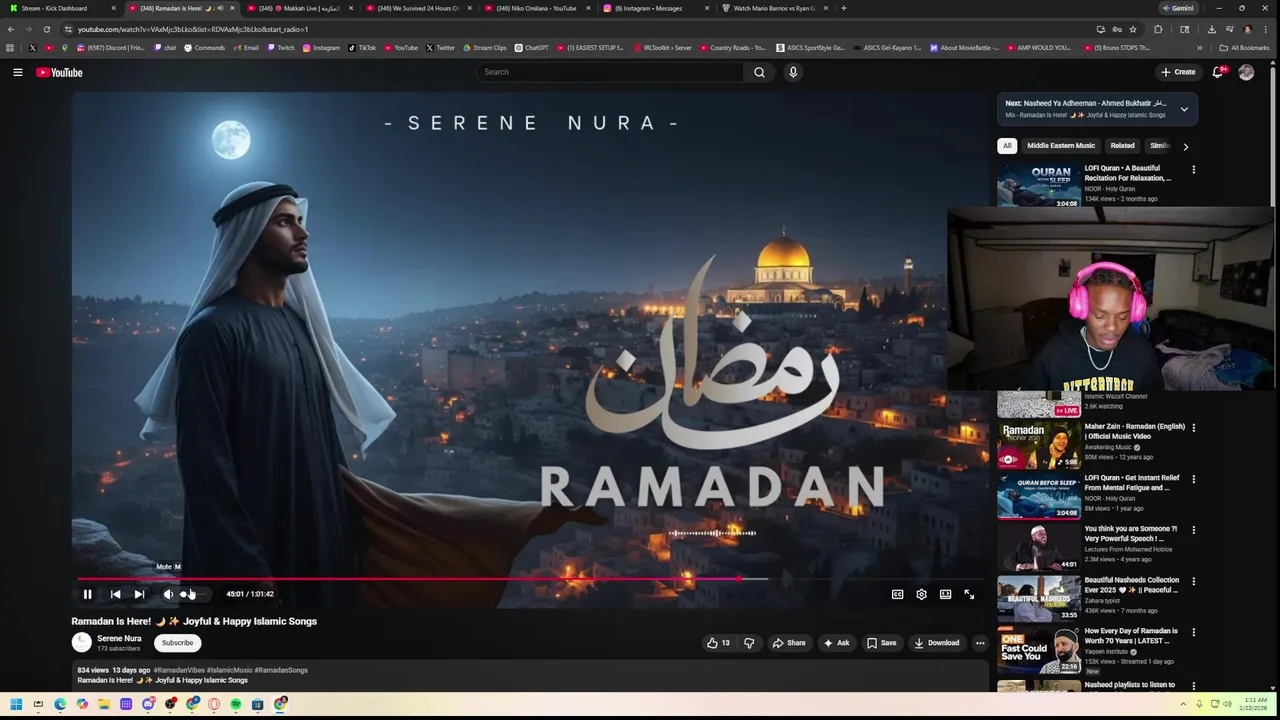Select the Related filter chip
The image size is (1280, 720).
point(1122,146)
